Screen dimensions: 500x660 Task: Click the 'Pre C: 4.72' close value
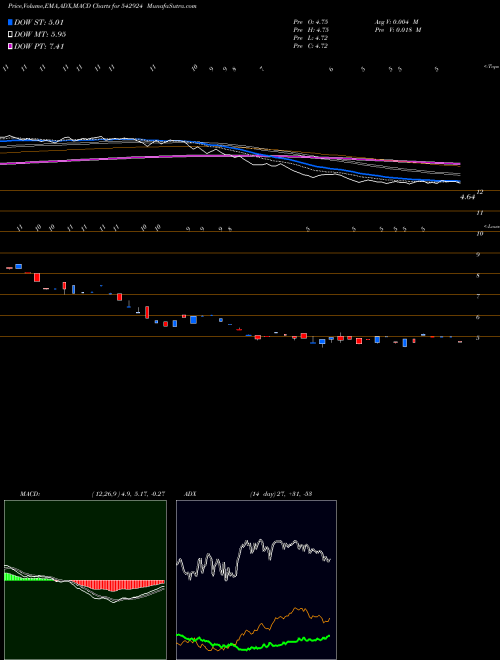[311, 46]
